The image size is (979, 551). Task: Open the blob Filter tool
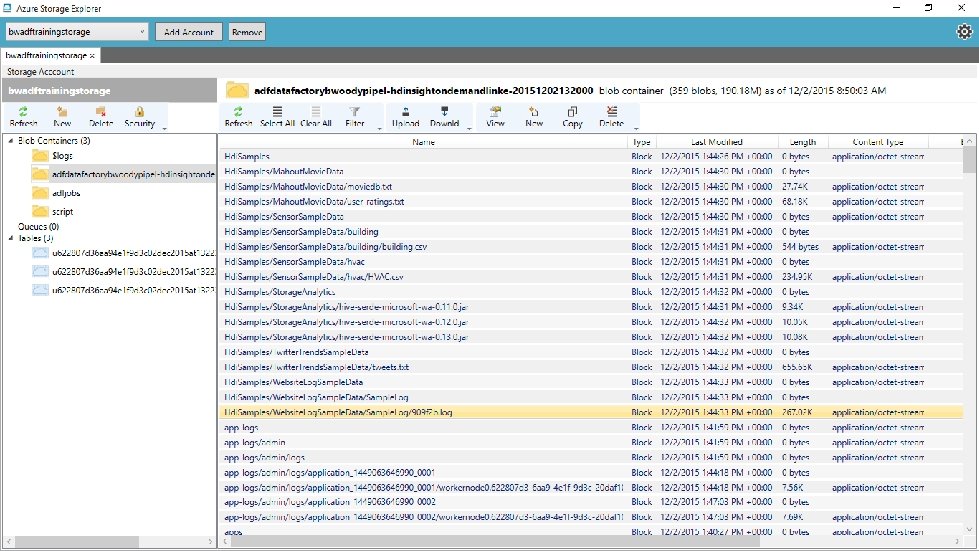tap(355, 117)
